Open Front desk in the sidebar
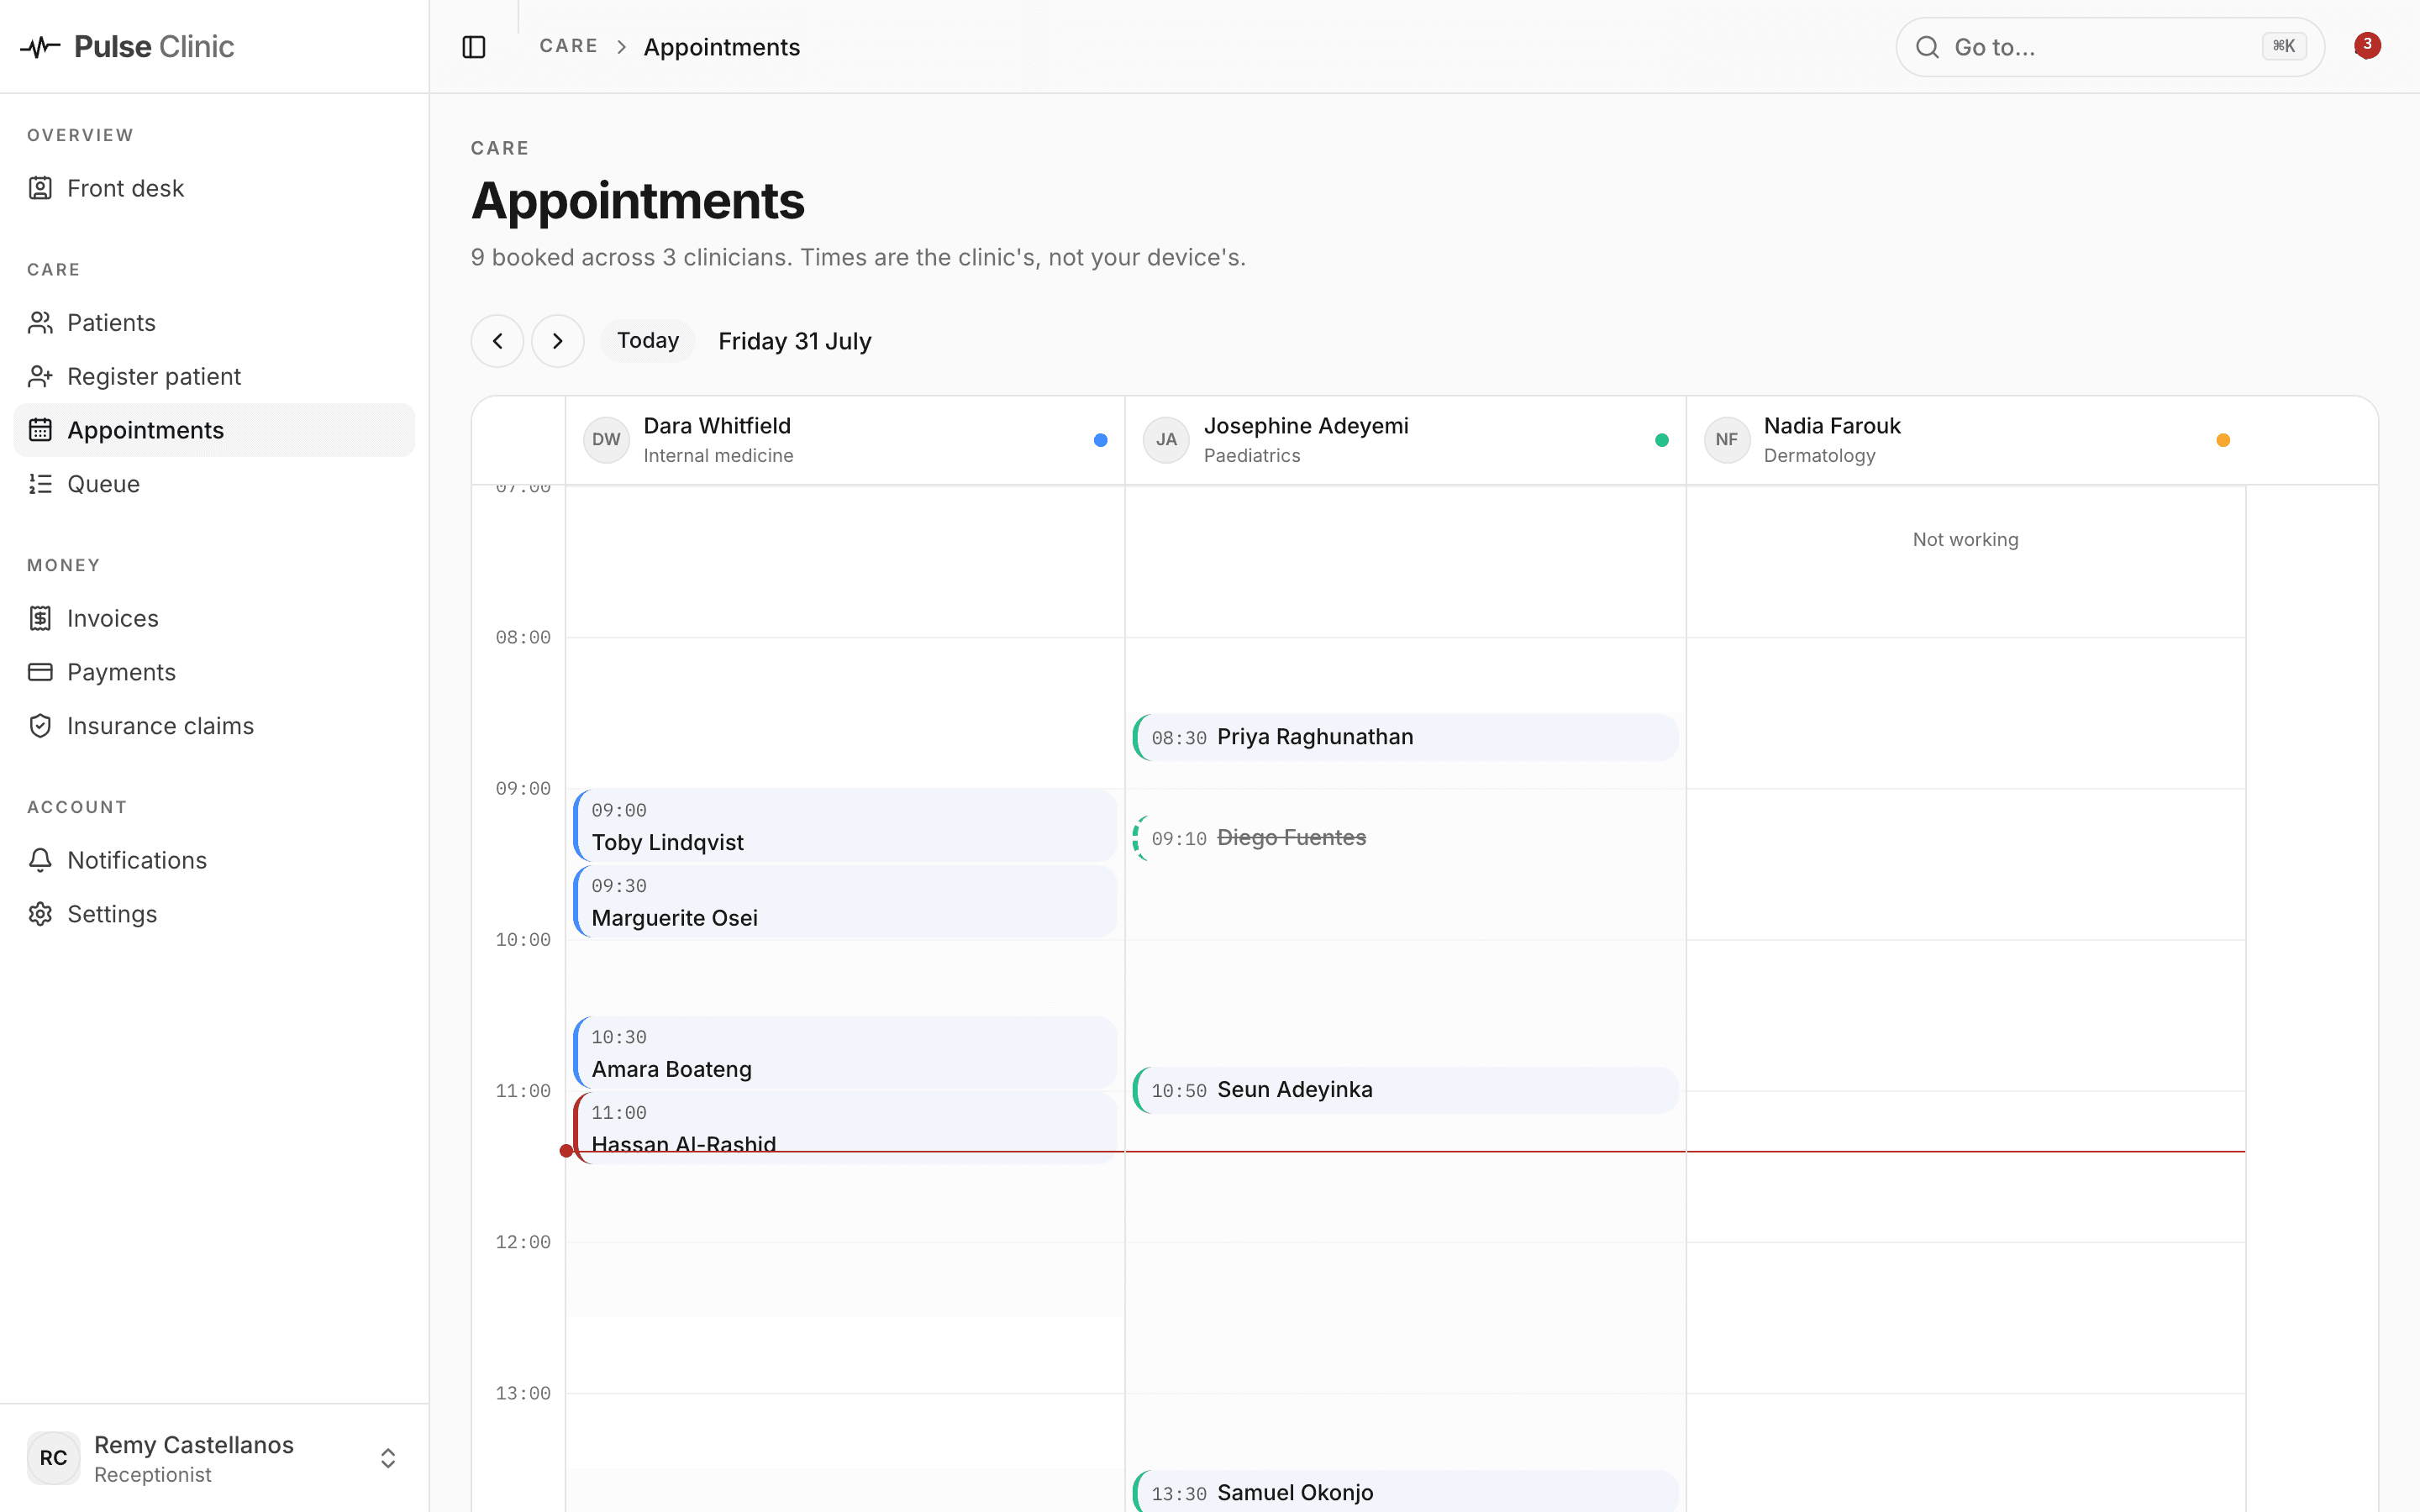The height and width of the screenshot is (1512, 2420). tap(214, 188)
